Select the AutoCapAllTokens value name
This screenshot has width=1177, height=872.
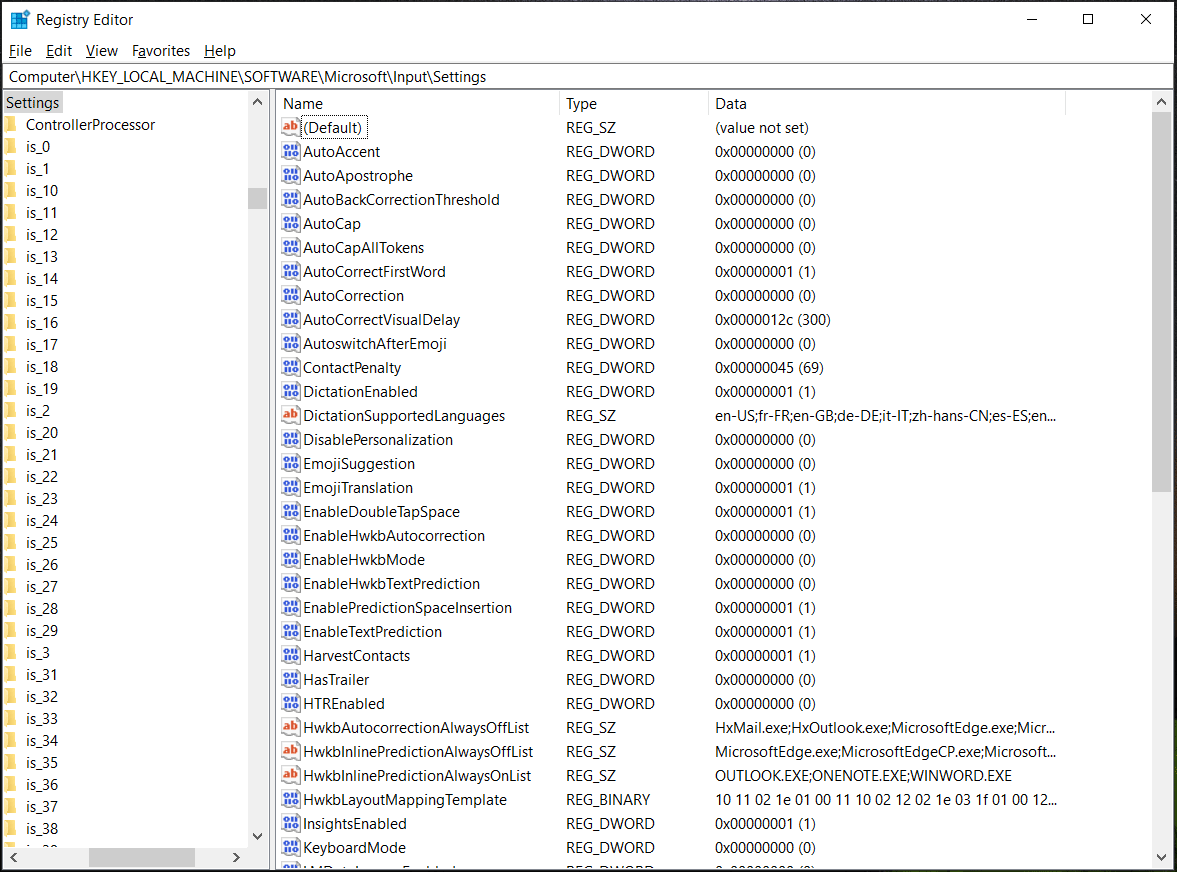[363, 248]
